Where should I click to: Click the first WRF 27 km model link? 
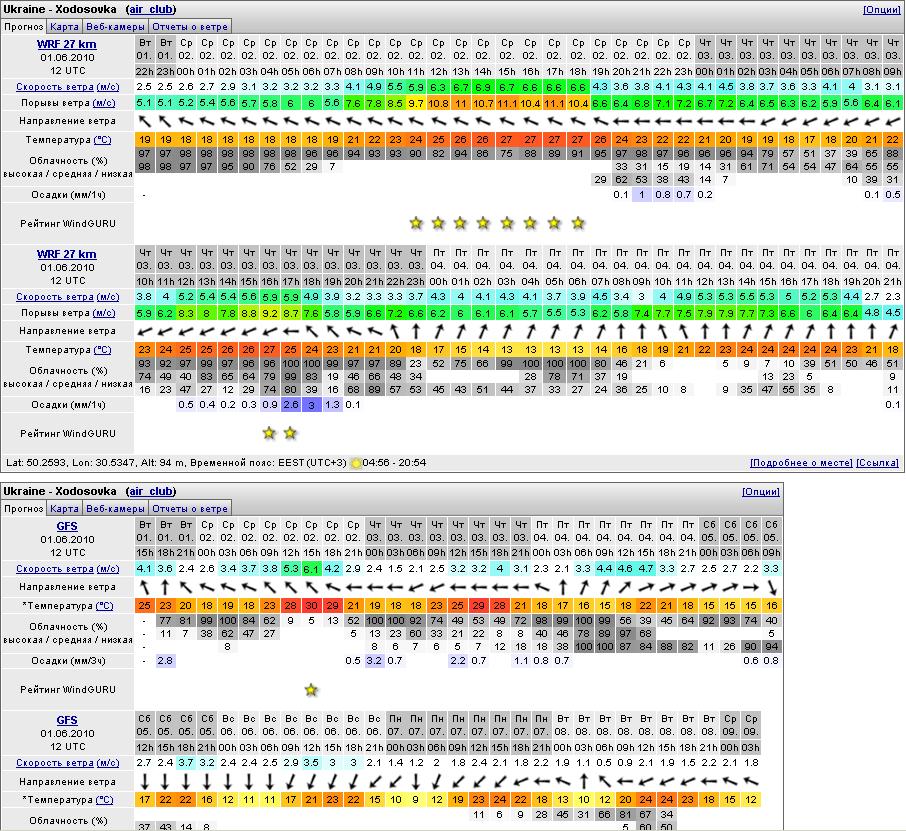67,45
